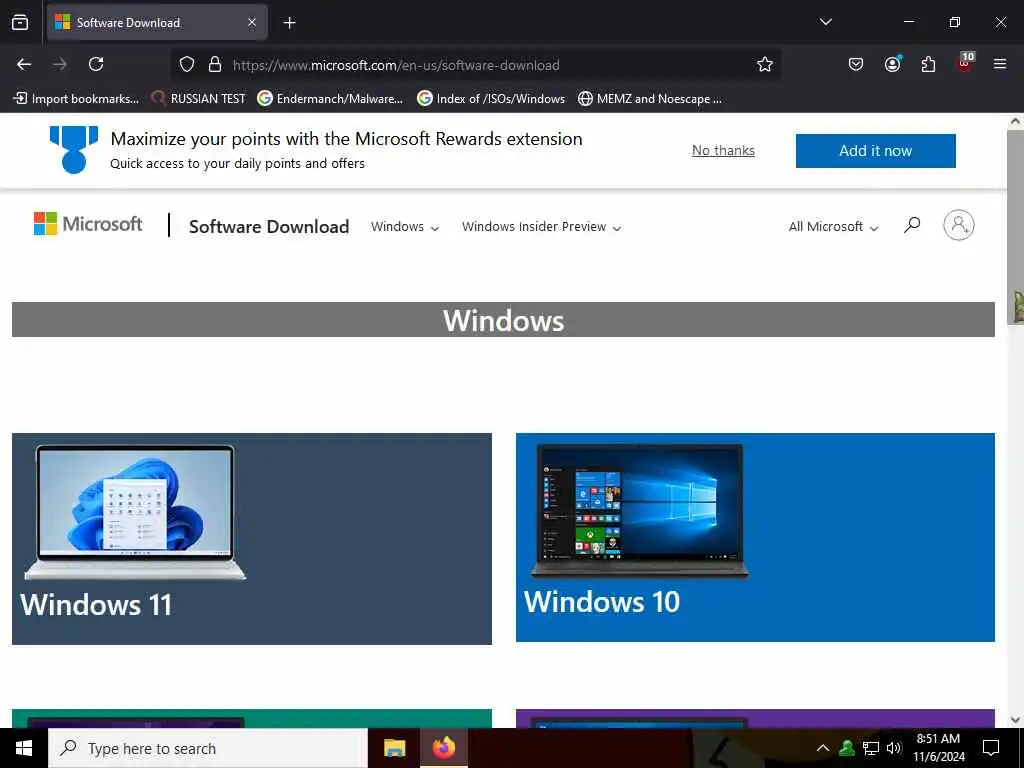This screenshot has width=1024, height=768.
Task: Open the Firefox account icon
Action: click(x=892, y=64)
